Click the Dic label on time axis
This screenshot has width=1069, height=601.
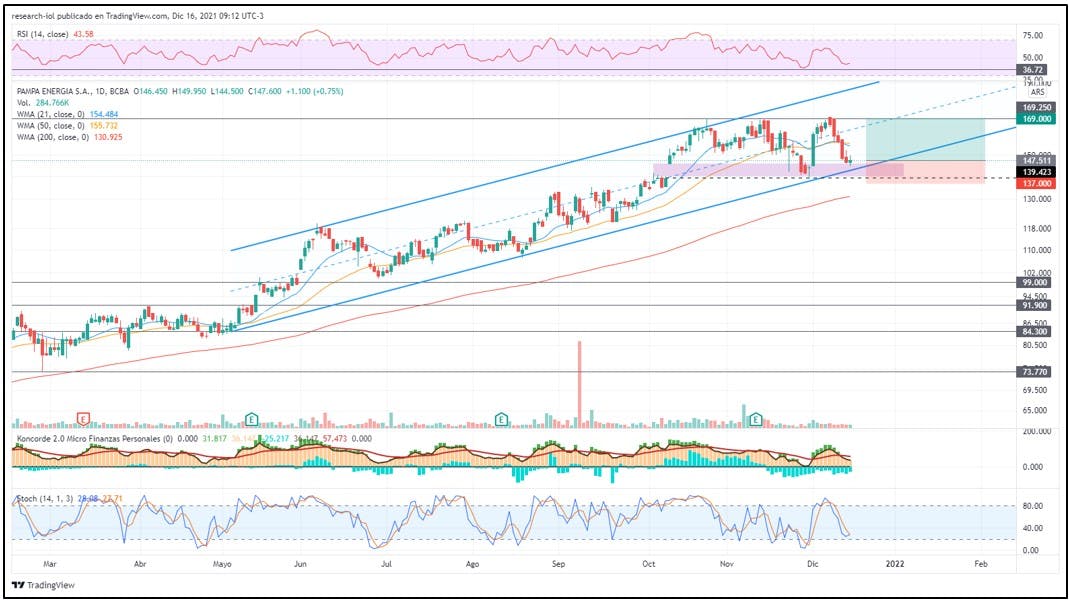coord(812,564)
